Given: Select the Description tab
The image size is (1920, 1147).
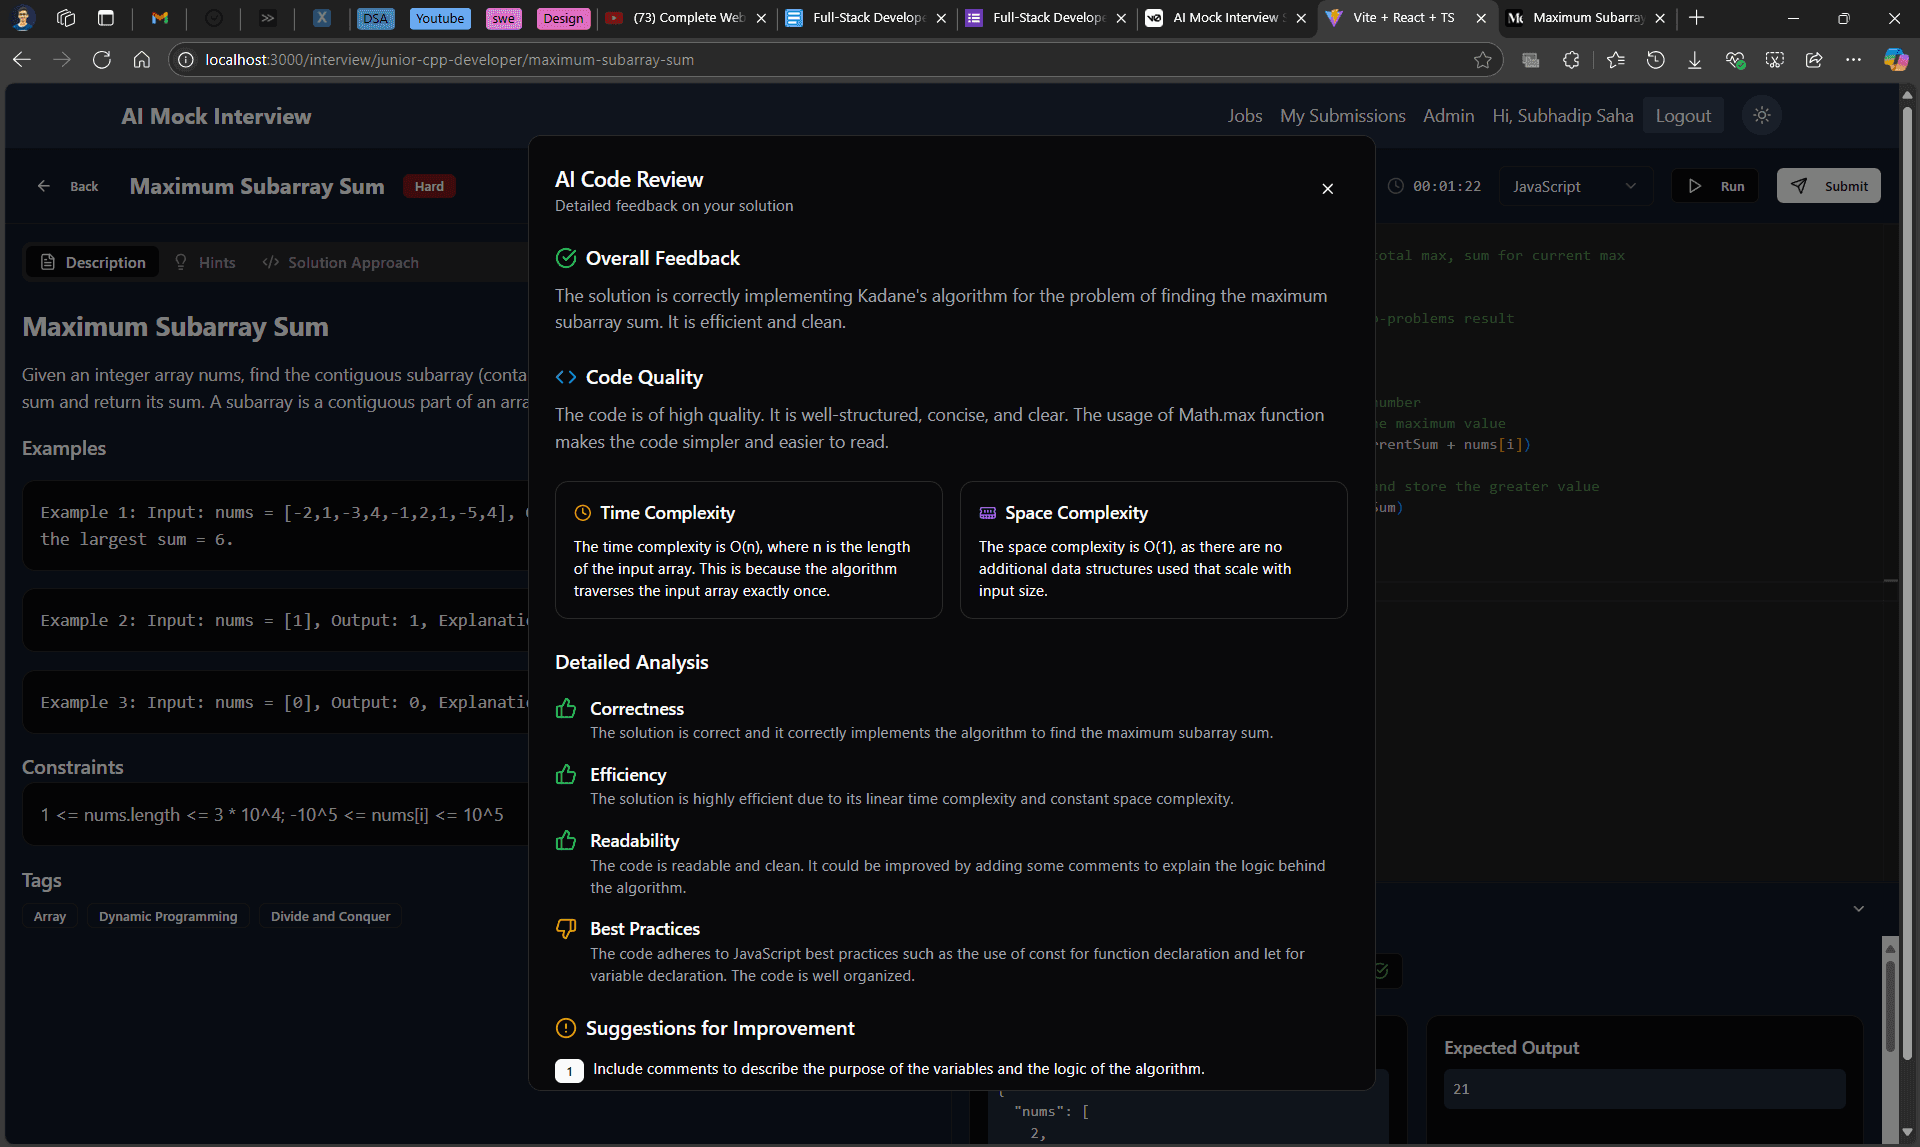Looking at the screenshot, I should [x=93, y=262].
